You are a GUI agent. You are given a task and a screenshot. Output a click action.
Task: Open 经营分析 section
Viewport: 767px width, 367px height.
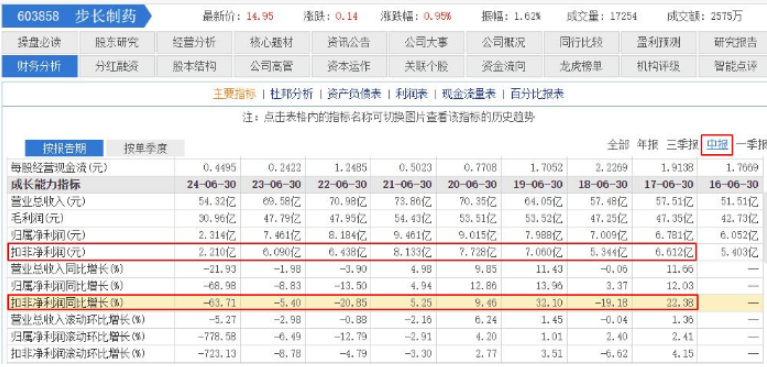click(x=194, y=43)
